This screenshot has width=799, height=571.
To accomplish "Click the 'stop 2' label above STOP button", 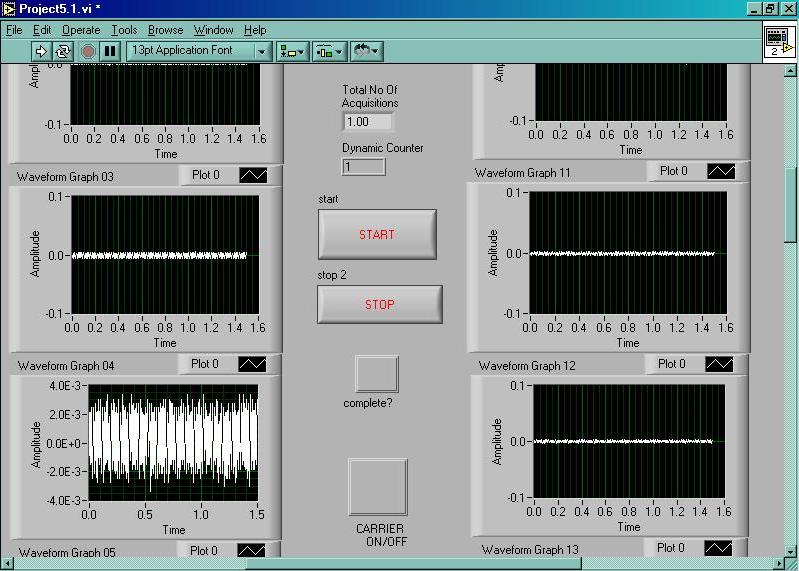I will click(x=332, y=275).
